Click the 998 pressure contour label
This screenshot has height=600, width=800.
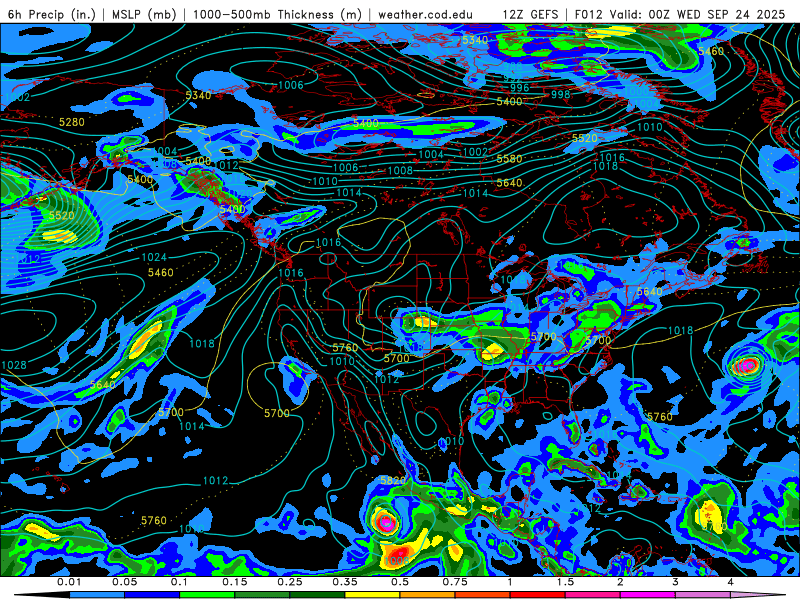click(x=561, y=94)
